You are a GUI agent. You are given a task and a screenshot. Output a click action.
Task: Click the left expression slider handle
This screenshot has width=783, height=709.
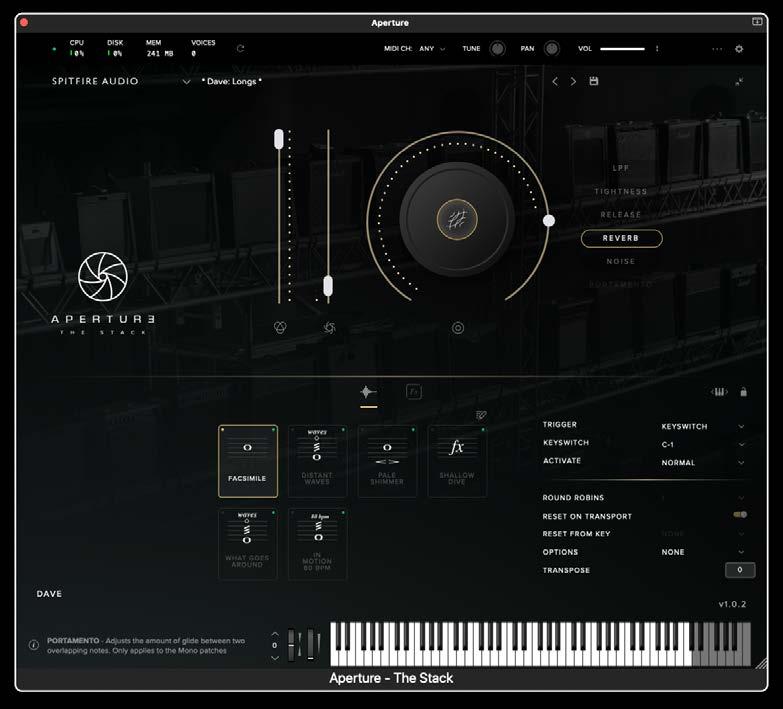(x=279, y=139)
